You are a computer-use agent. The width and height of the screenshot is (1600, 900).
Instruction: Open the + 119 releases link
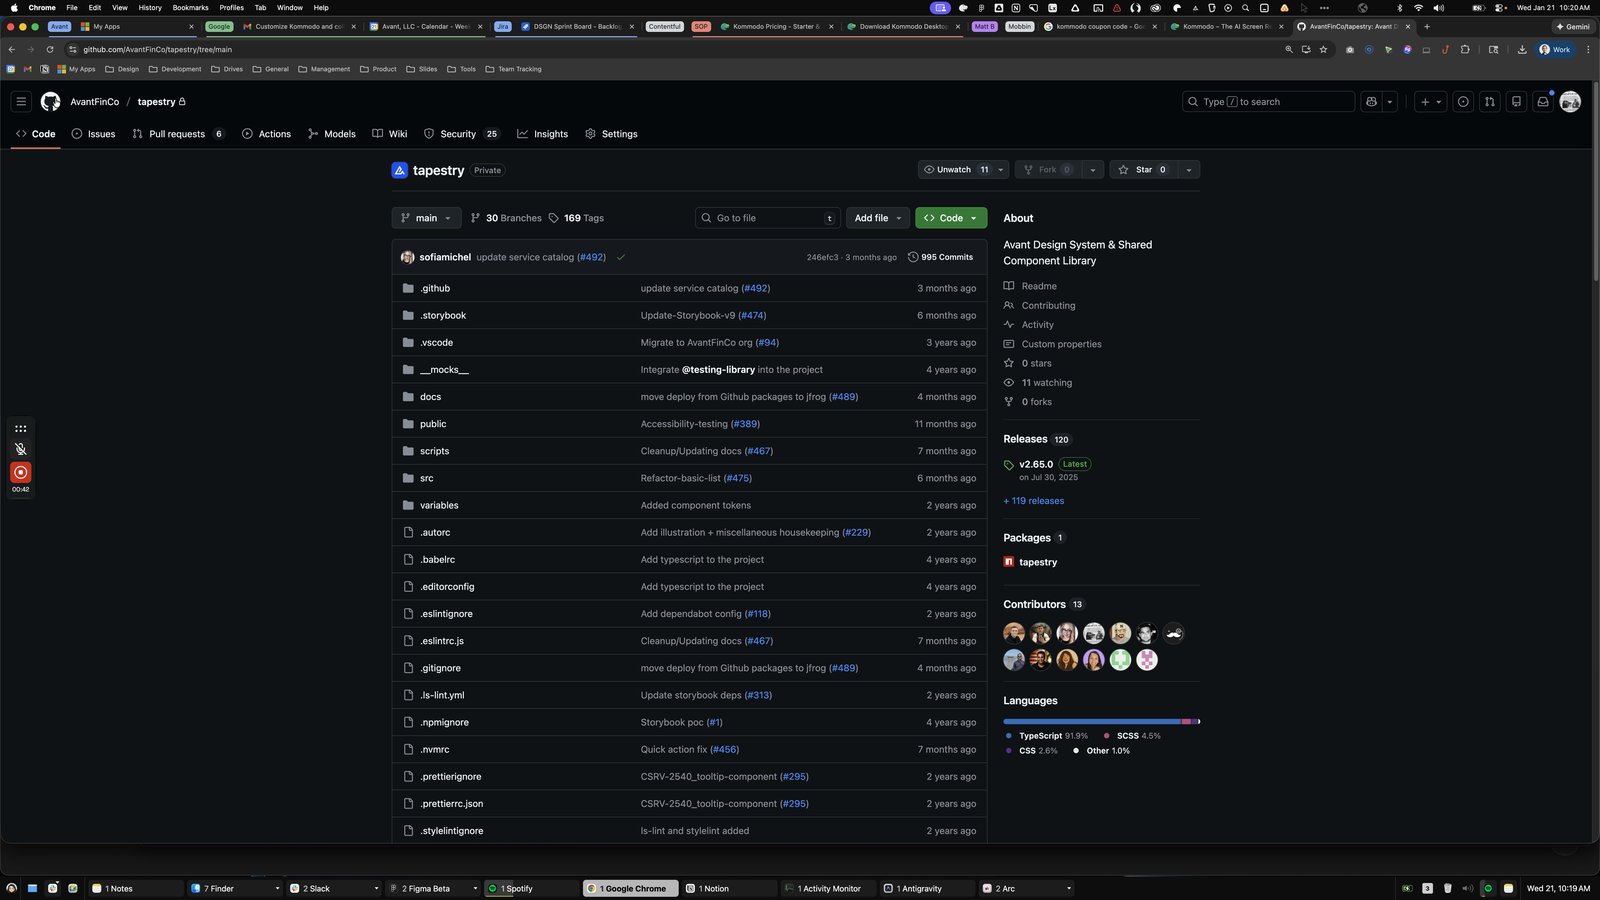1034,501
